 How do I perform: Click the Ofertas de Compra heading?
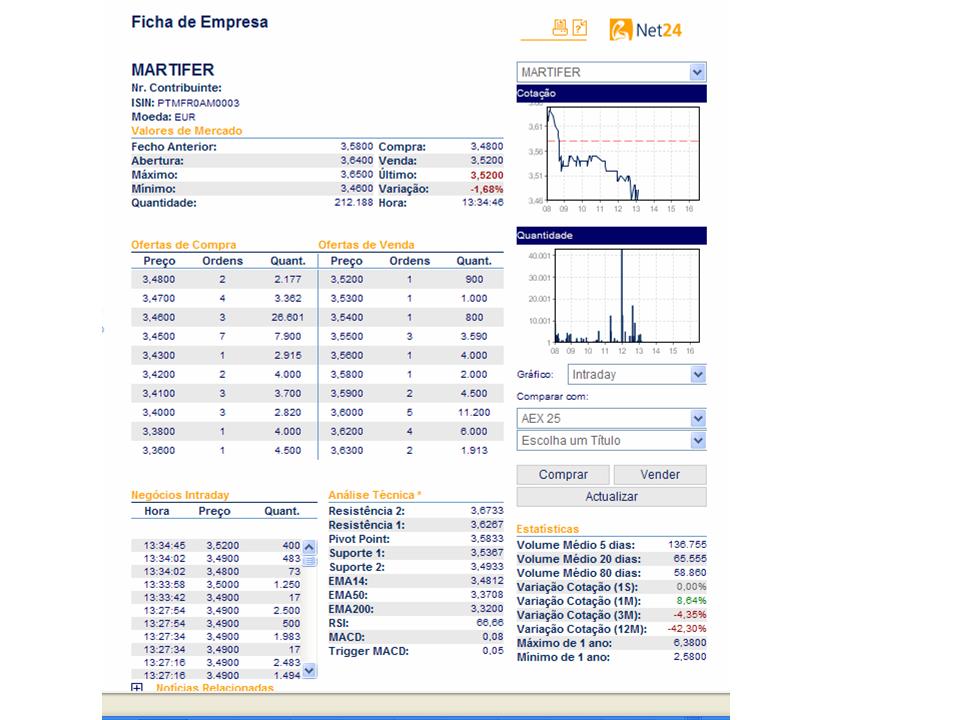184,244
